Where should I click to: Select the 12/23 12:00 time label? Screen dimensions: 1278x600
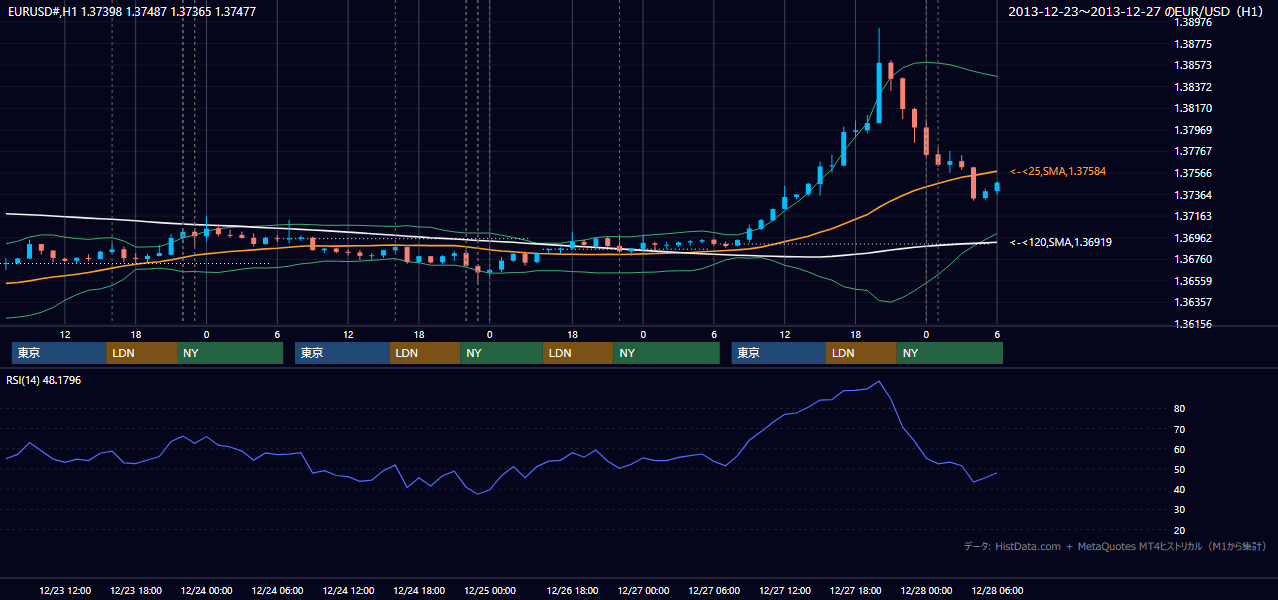tap(66, 591)
